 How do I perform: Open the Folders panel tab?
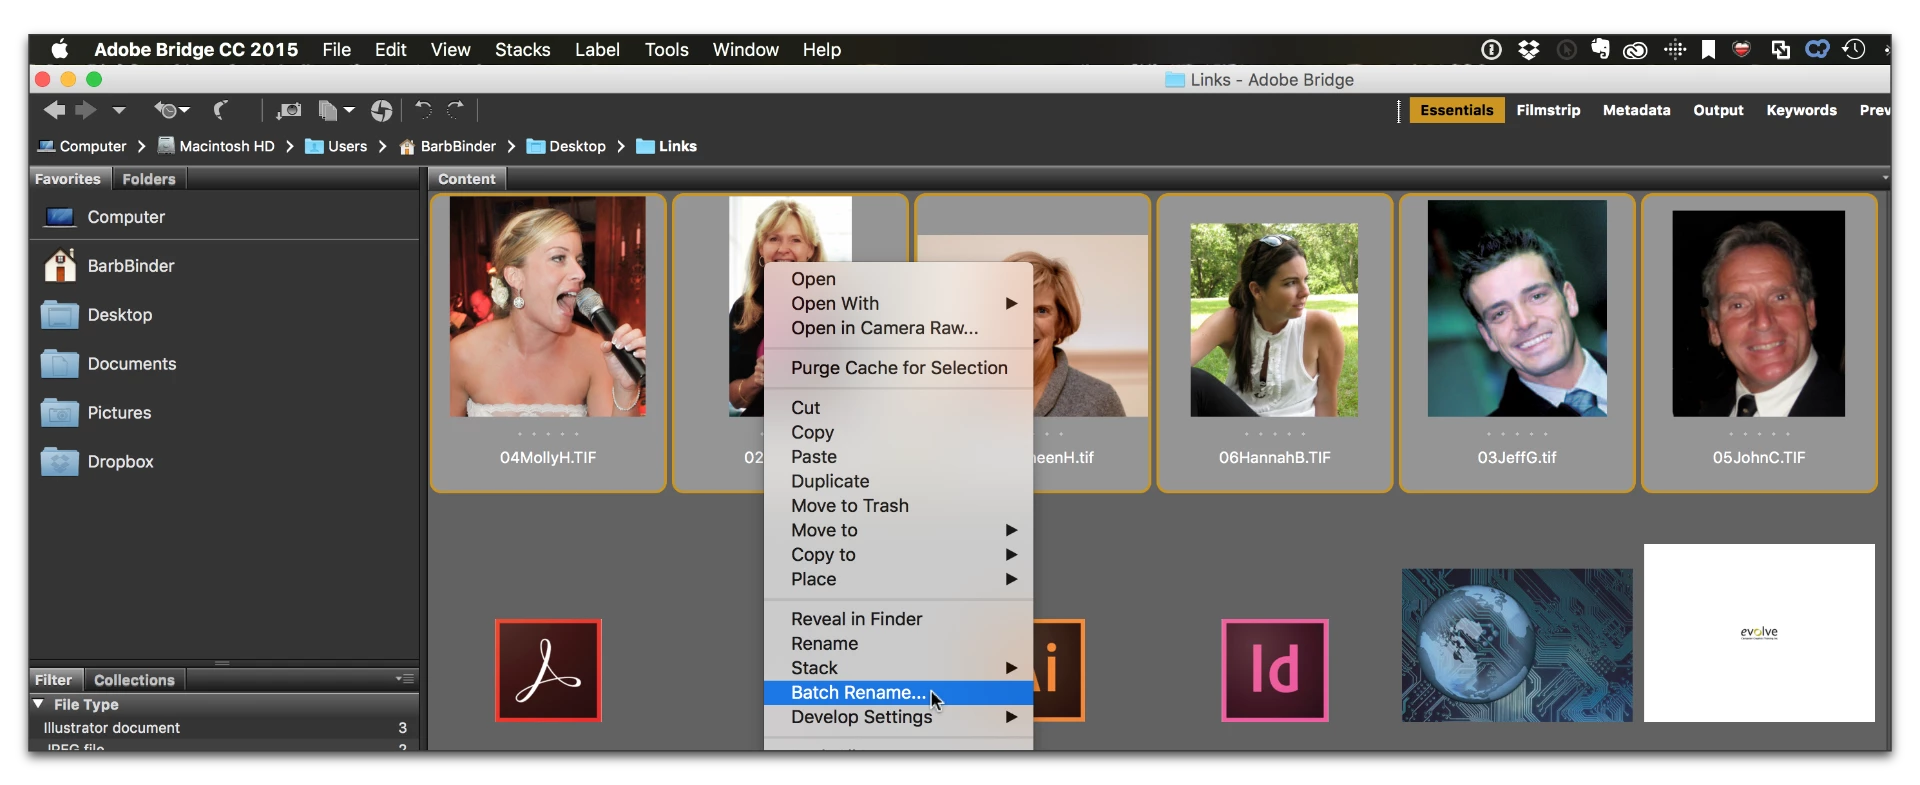tap(149, 179)
